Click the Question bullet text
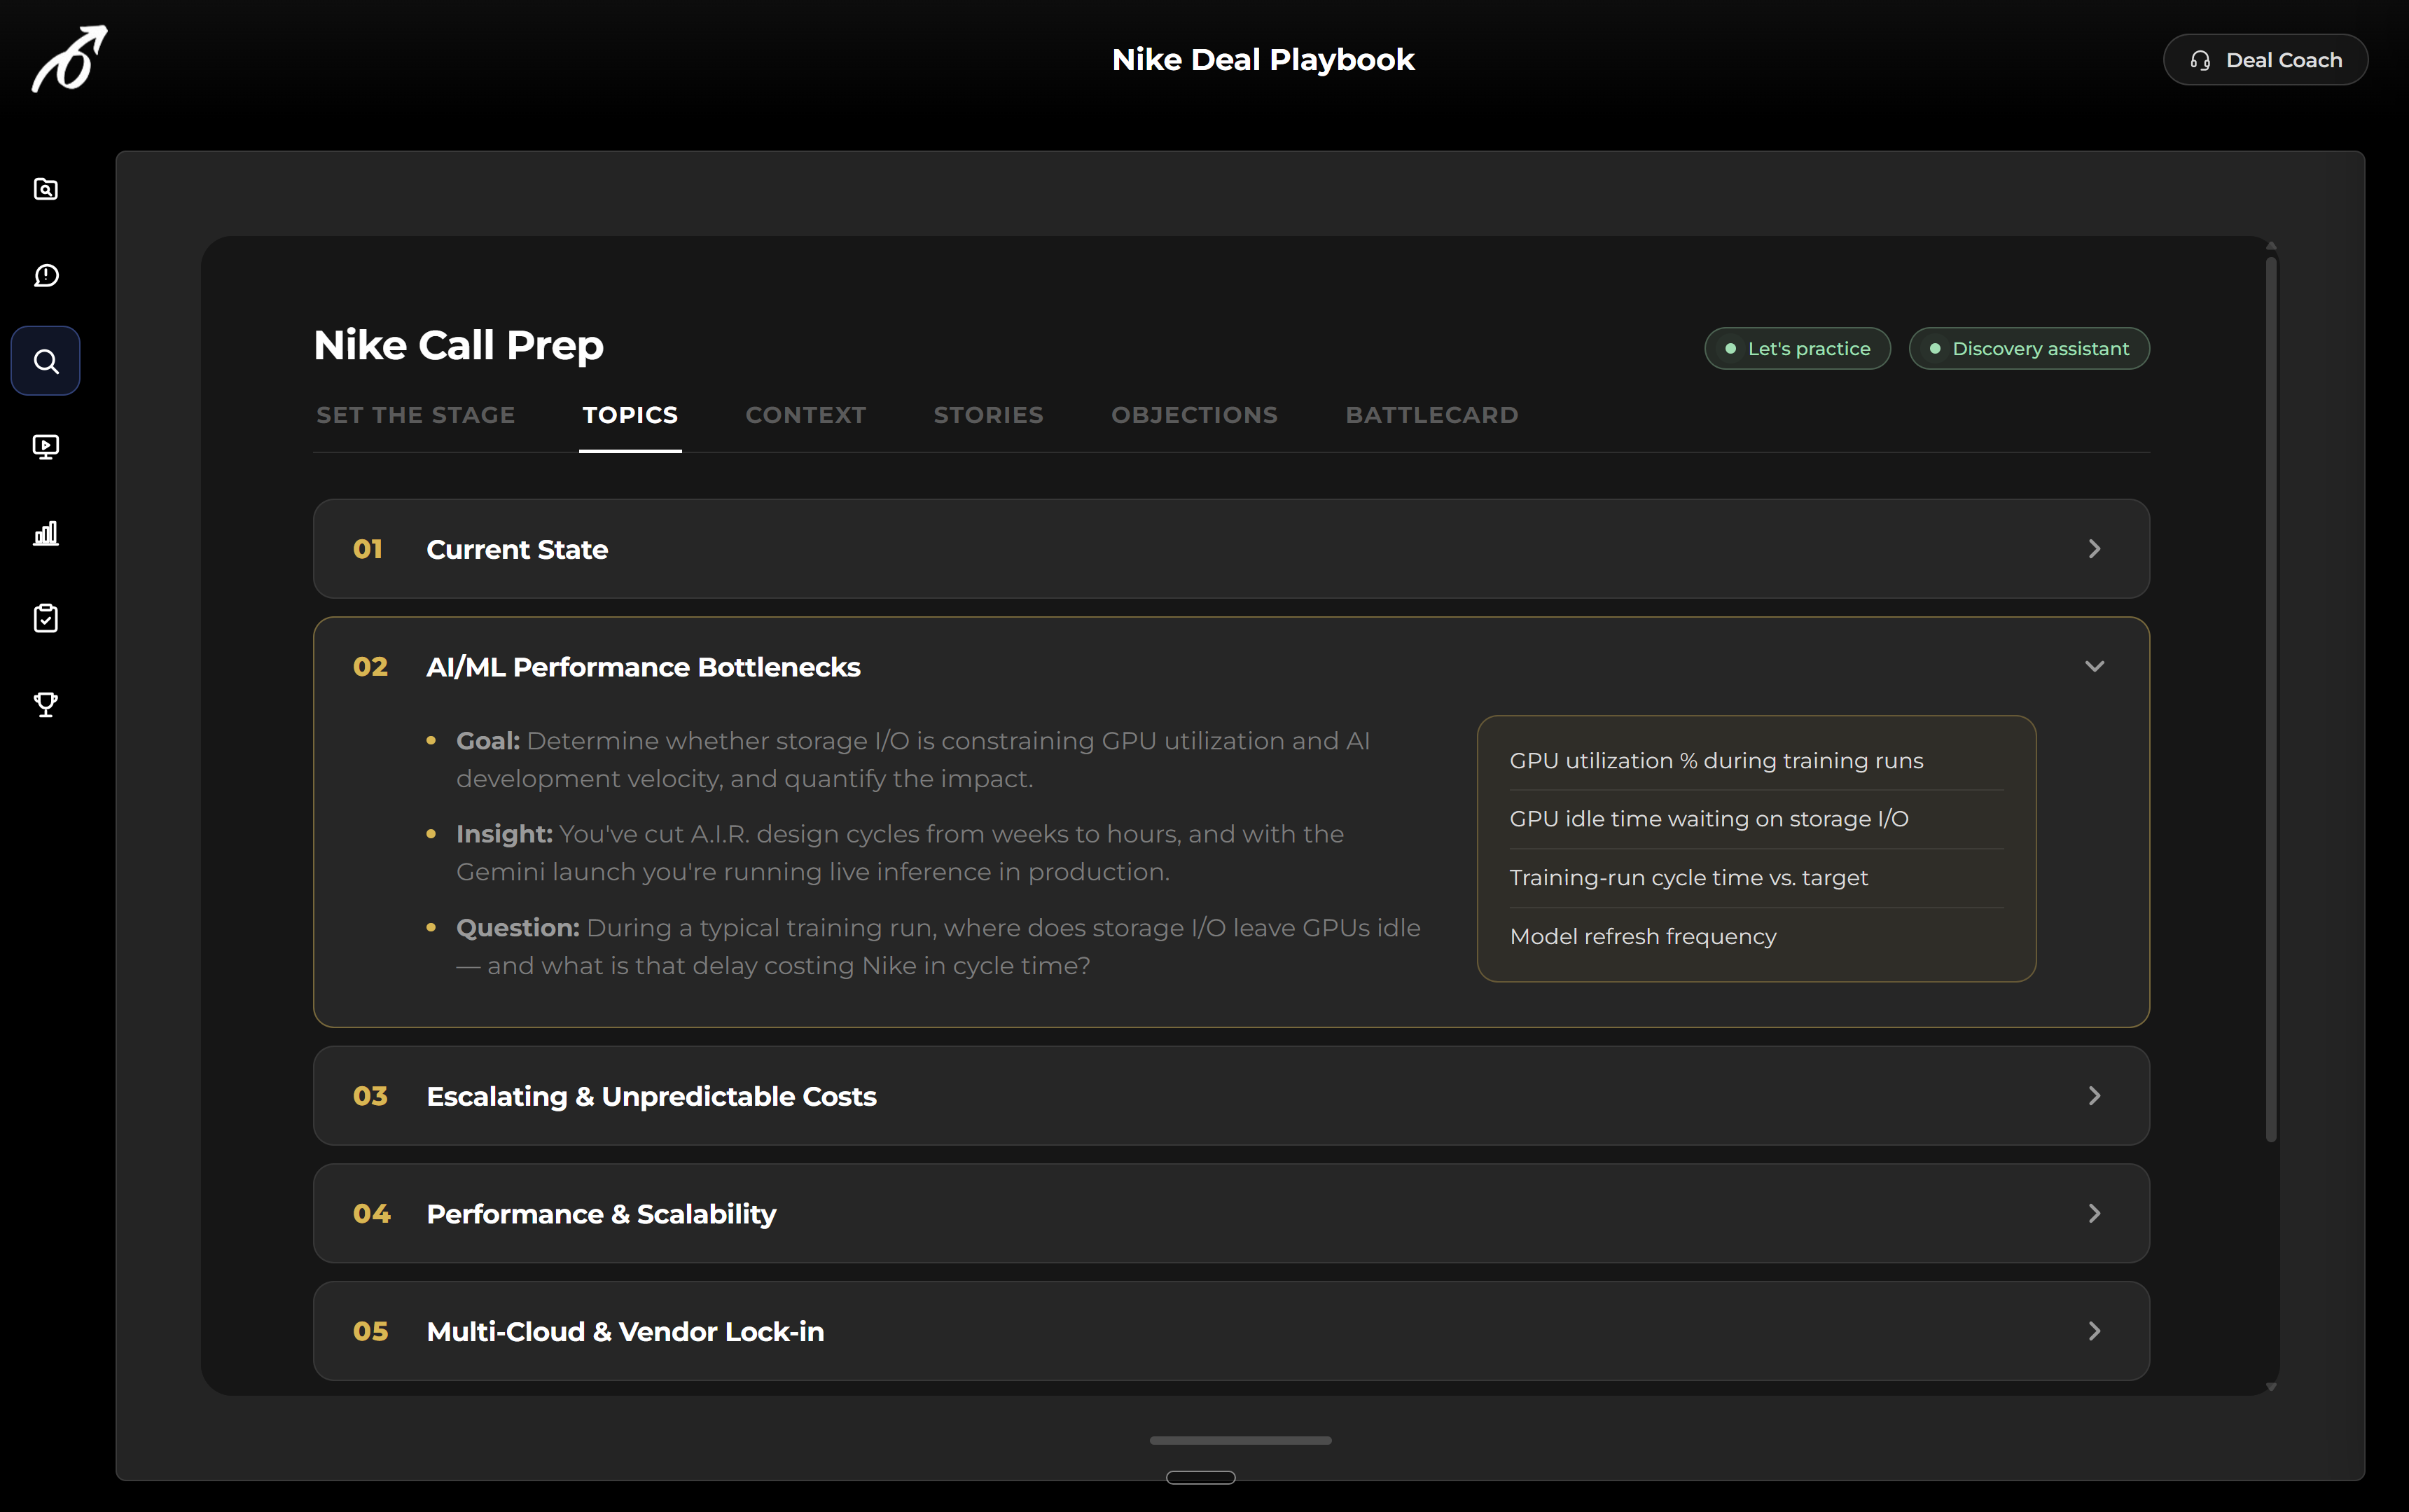Screen dimensions: 2409x1512 pos(938,947)
